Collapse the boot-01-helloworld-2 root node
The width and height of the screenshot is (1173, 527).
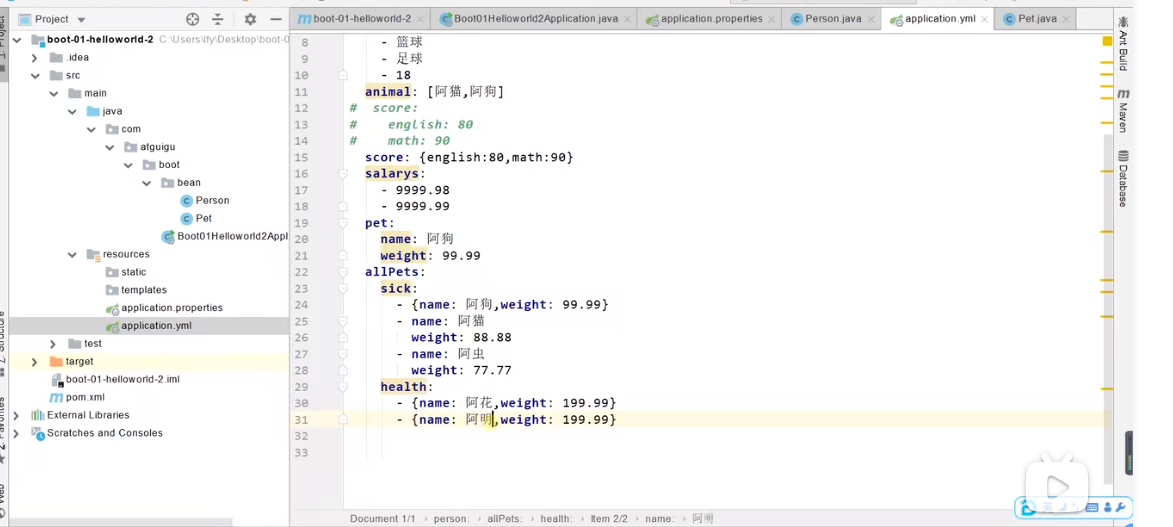click(x=16, y=40)
